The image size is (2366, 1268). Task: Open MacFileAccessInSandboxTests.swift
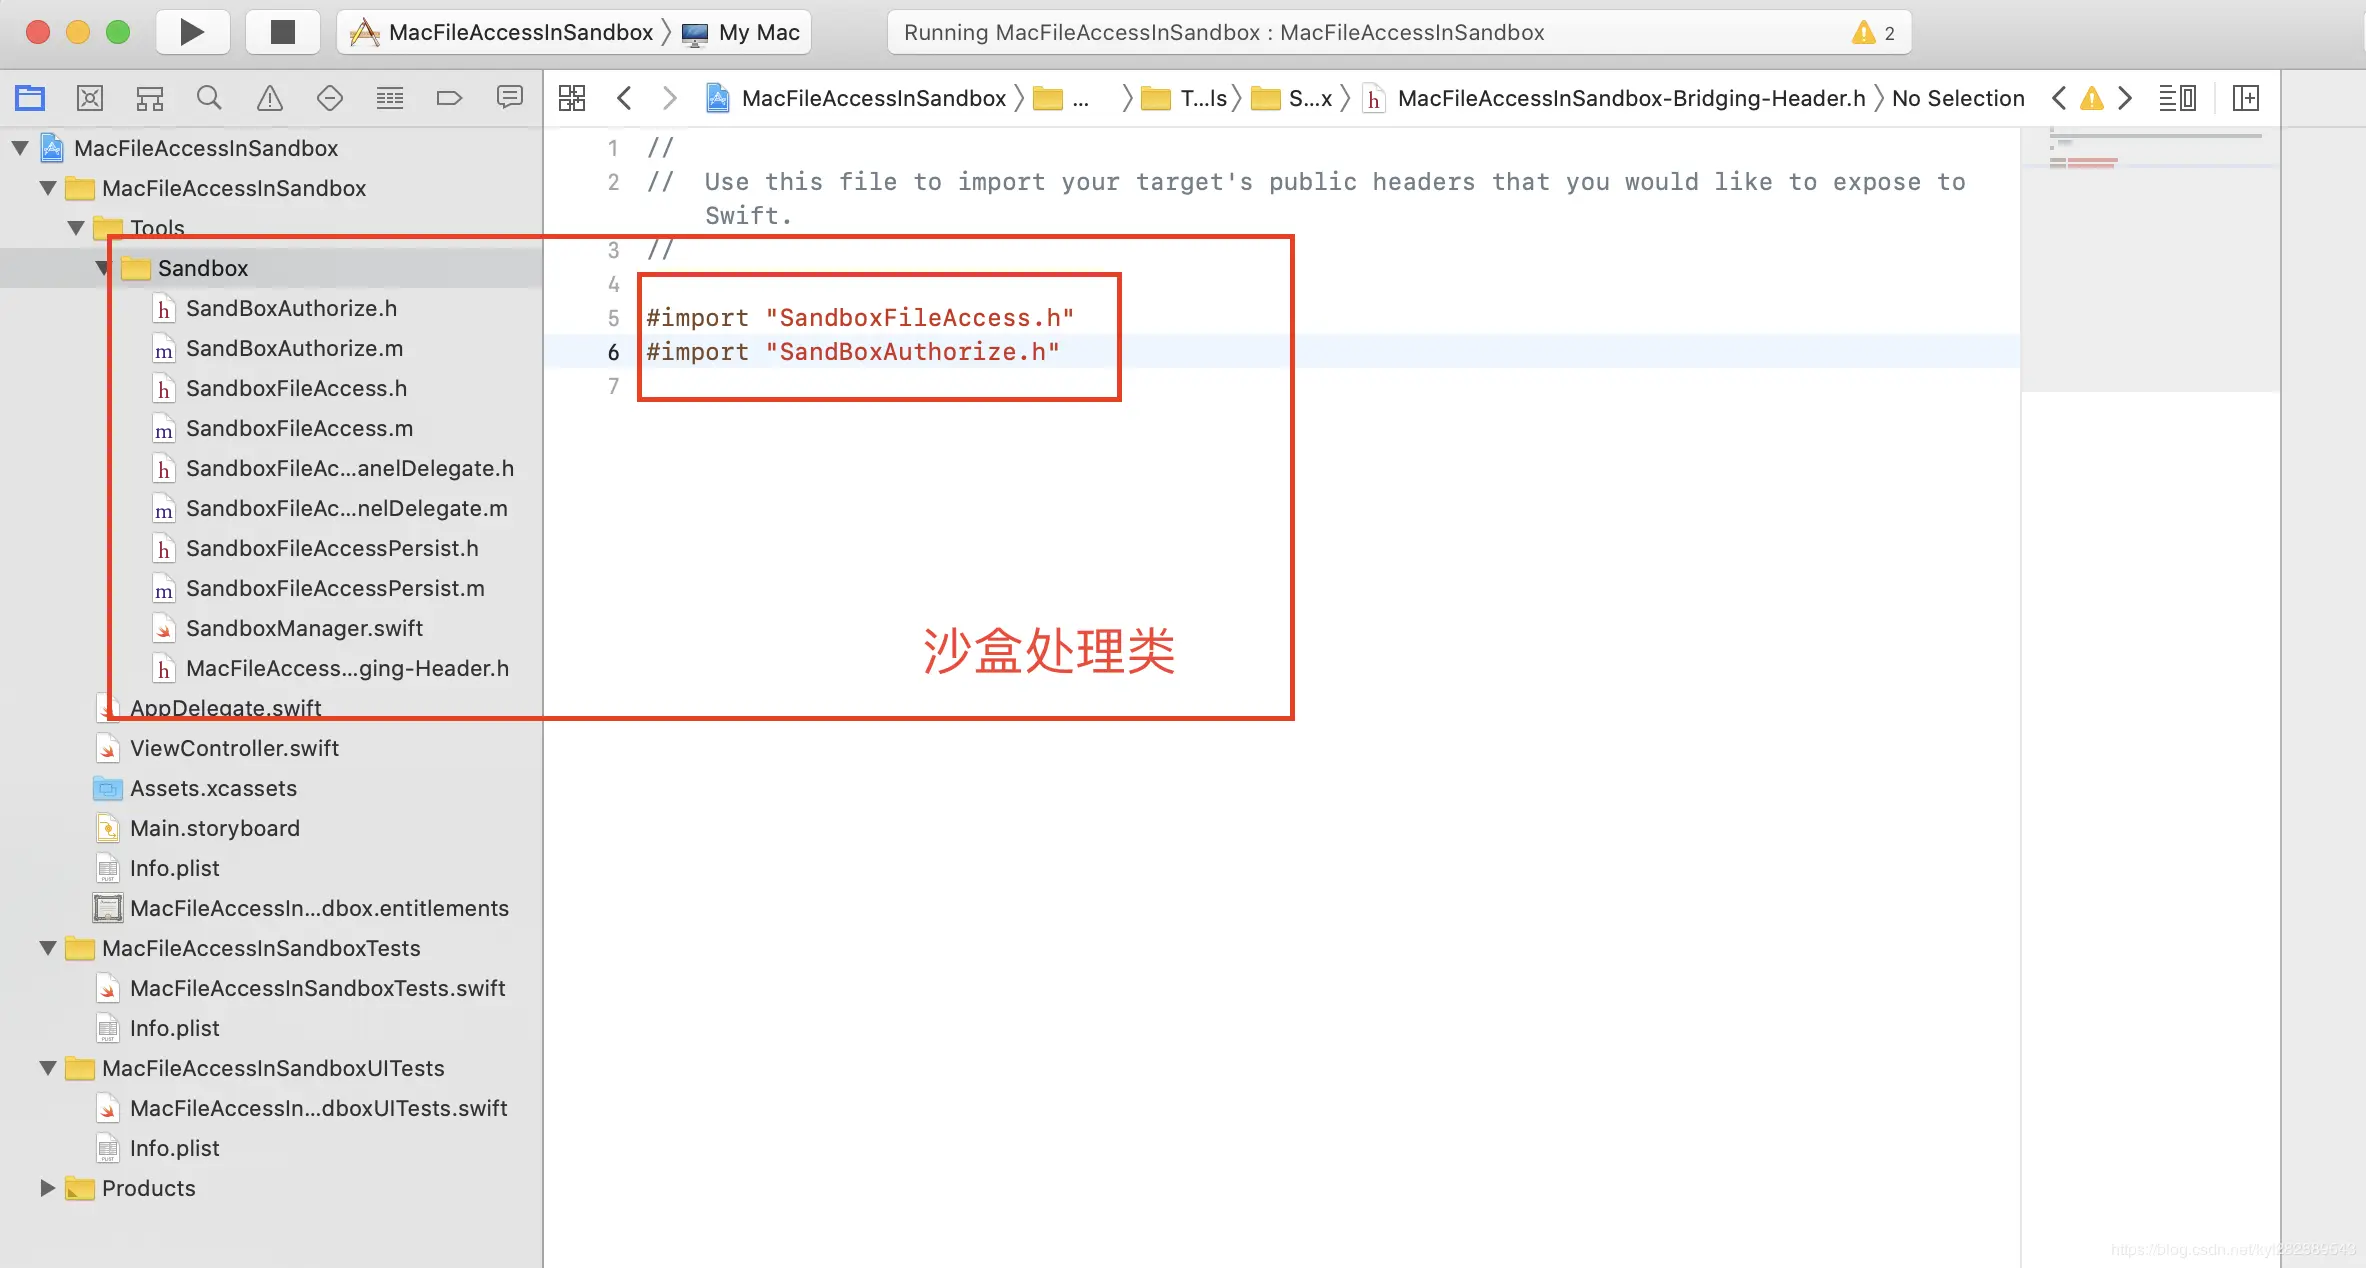(317, 988)
